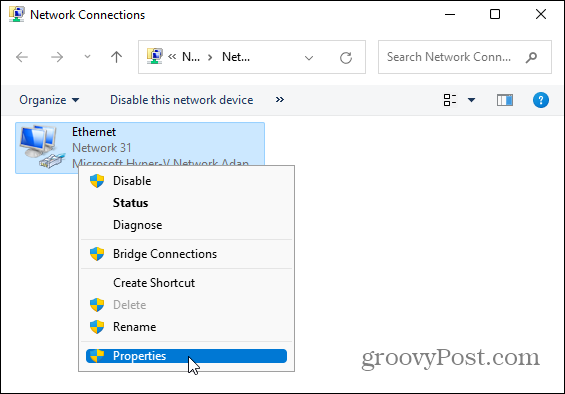This screenshot has width=565, height=394.
Task: Open Properties from the context menu
Action: 186,356
